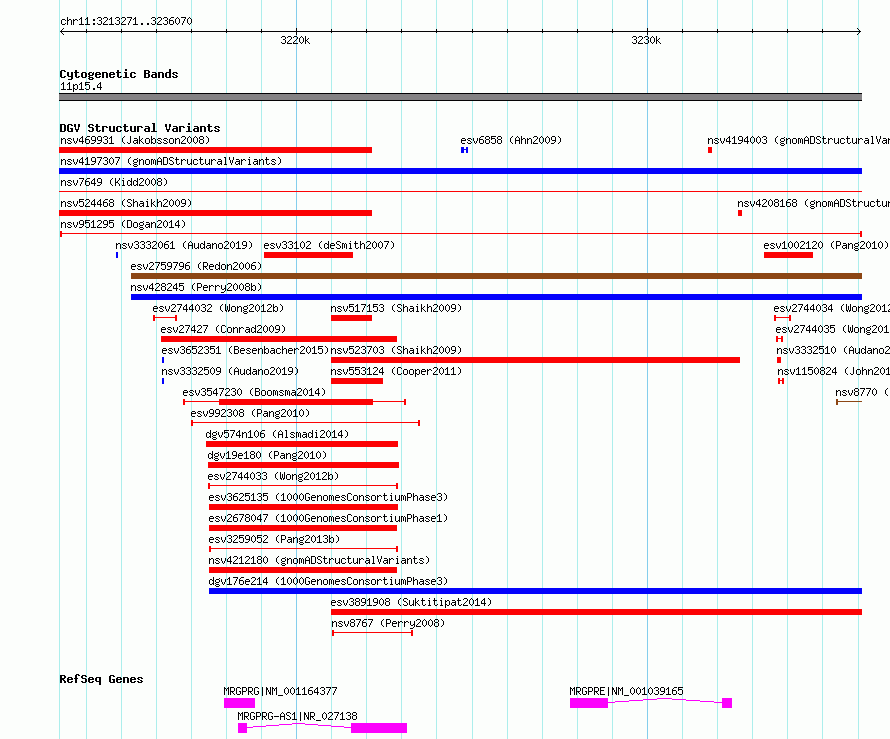Click the nsv553124 (Cooper2011) label

pos(396,371)
